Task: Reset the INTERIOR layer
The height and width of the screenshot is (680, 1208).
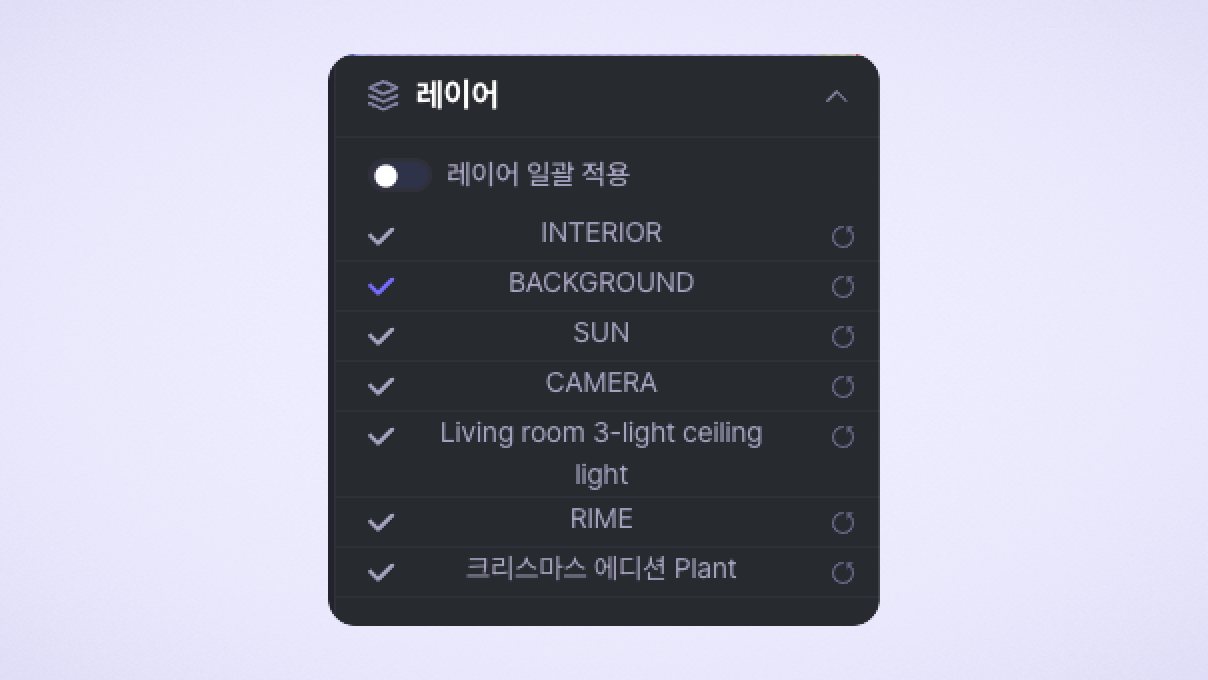Action: [x=843, y=237]
